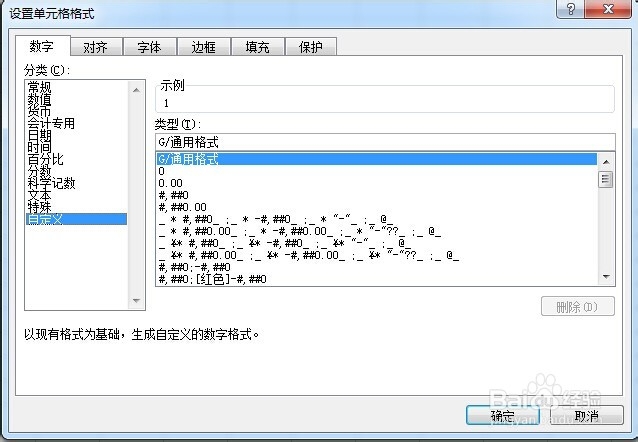Click the type list scroll-down arrow

606,277
